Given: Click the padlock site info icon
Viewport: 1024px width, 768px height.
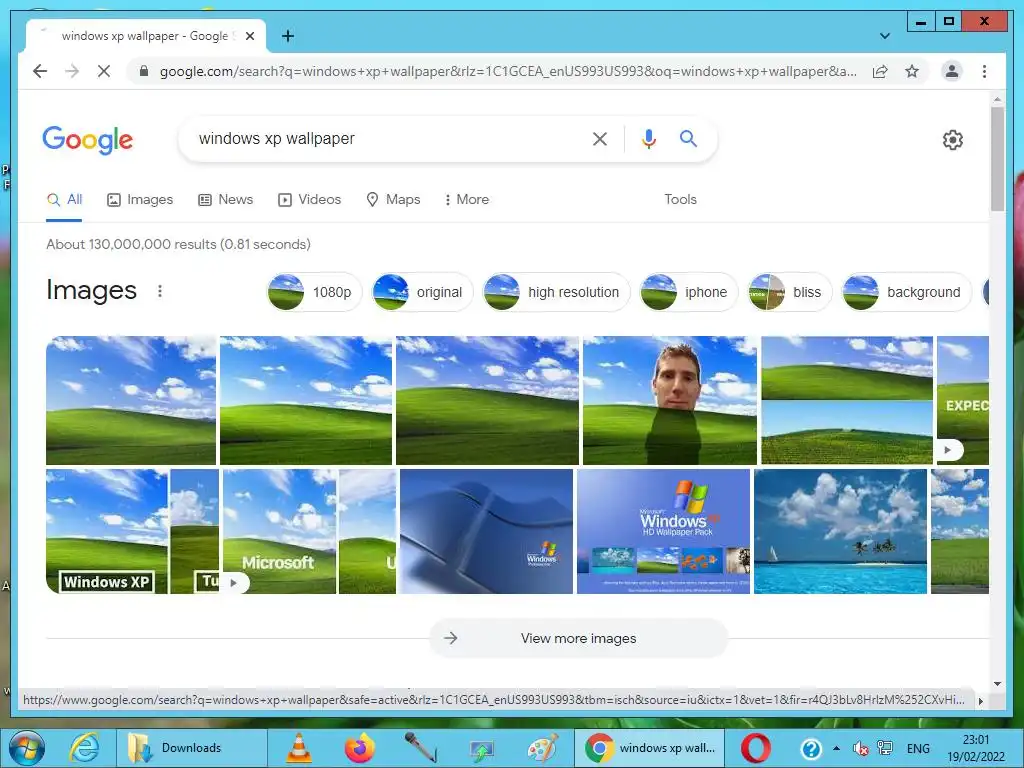Looking at the screenshot, I should pos(144,71).
